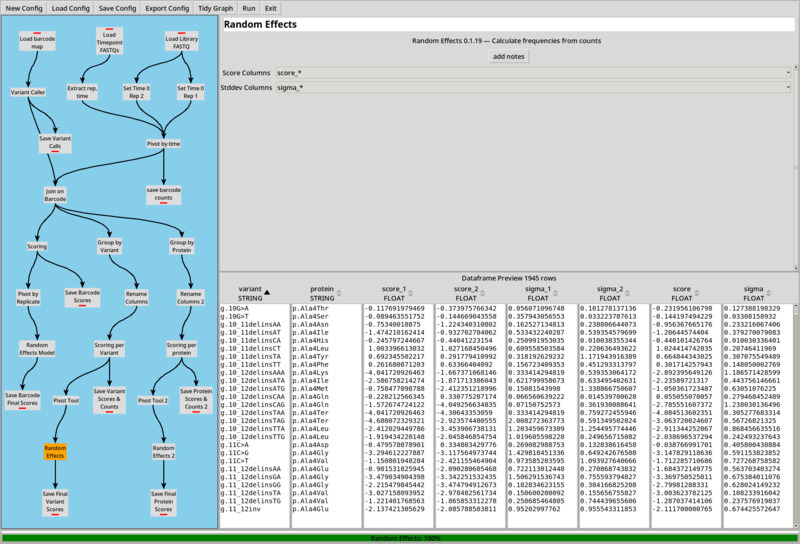Select the Save Barcode Final Scores node

[x=22, y=400]
